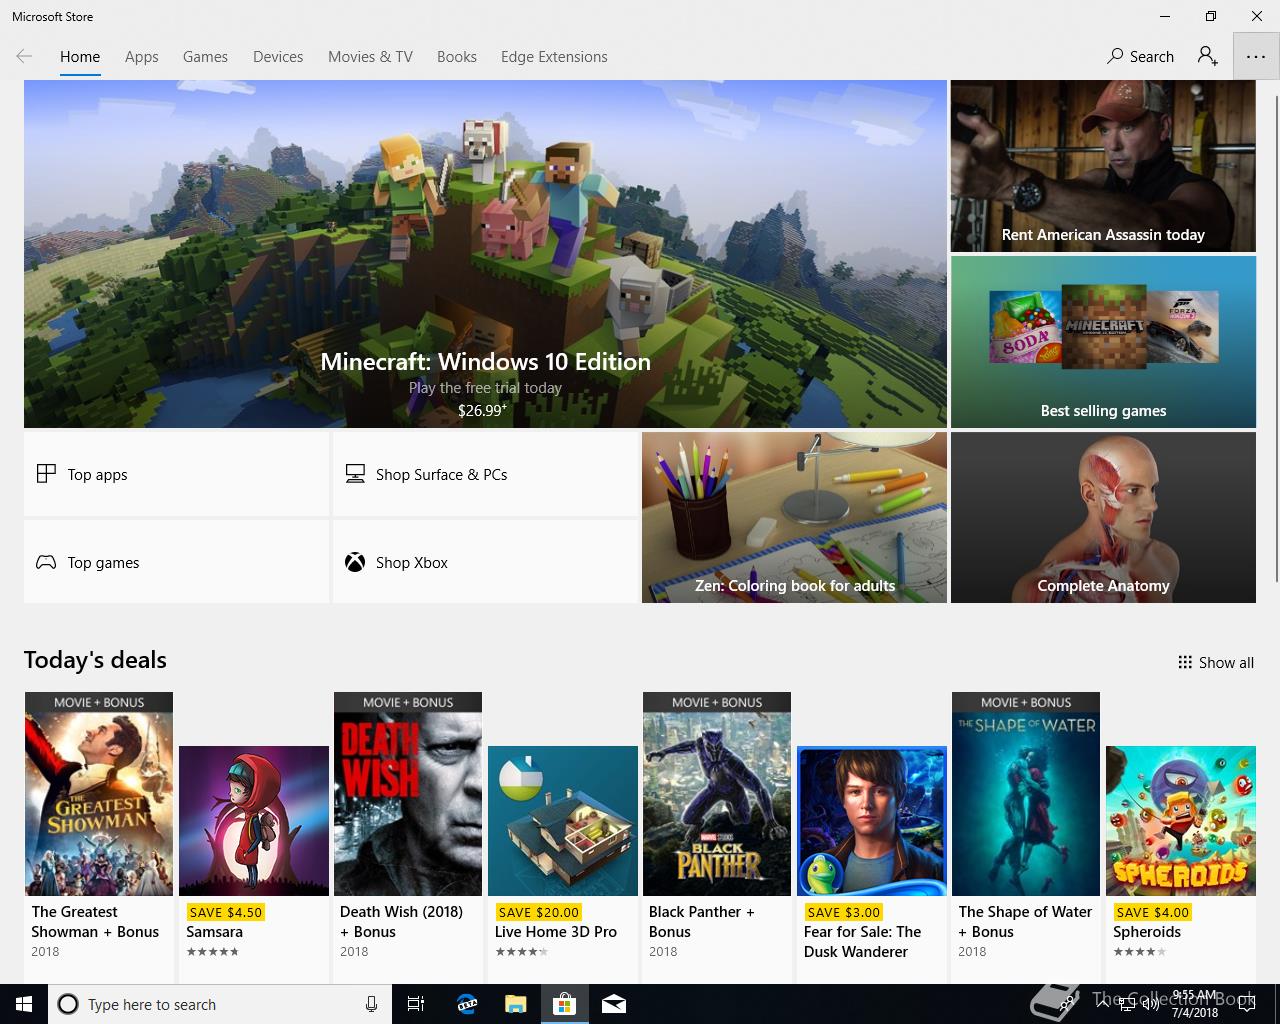The image size is (1280, 1024).
Task: Open Zen: Coloring book for adults tile
Action: tap(794, 517)
